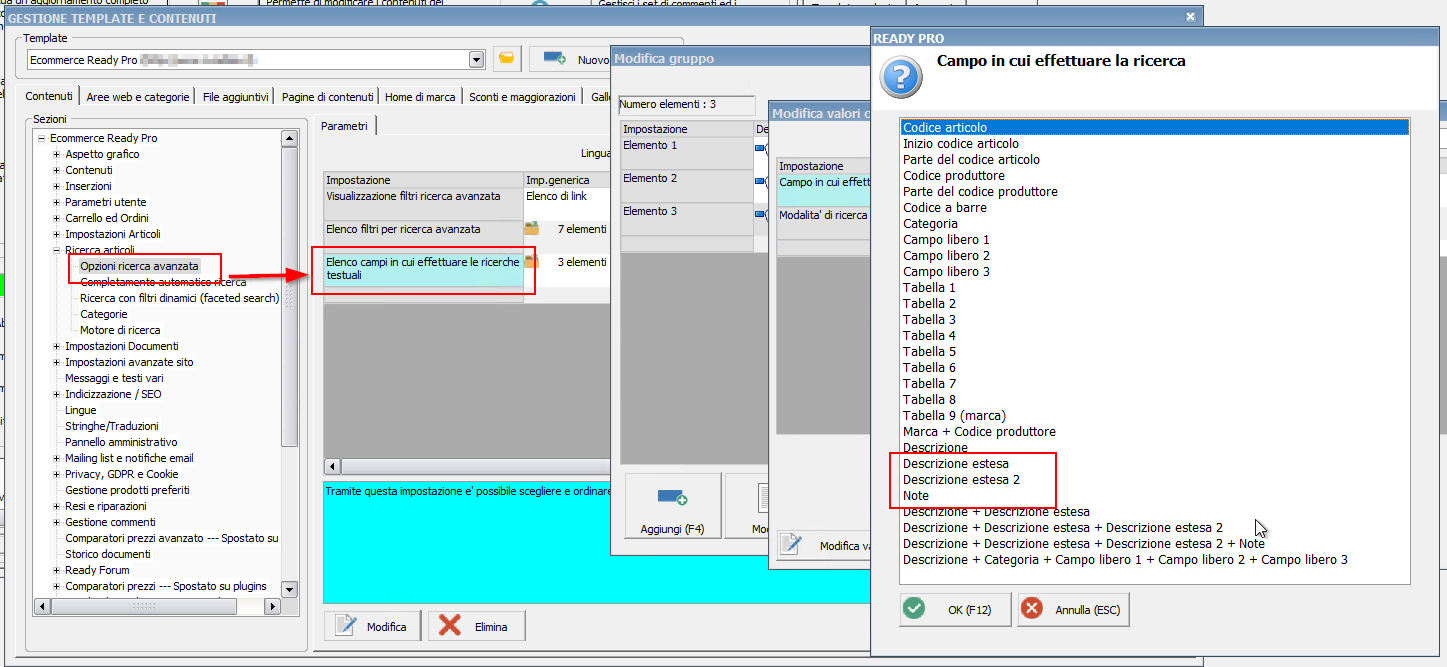Click sections tree scroll up arrow
The height and width of the screenshot is (667, 1447).
pos(290,139)
